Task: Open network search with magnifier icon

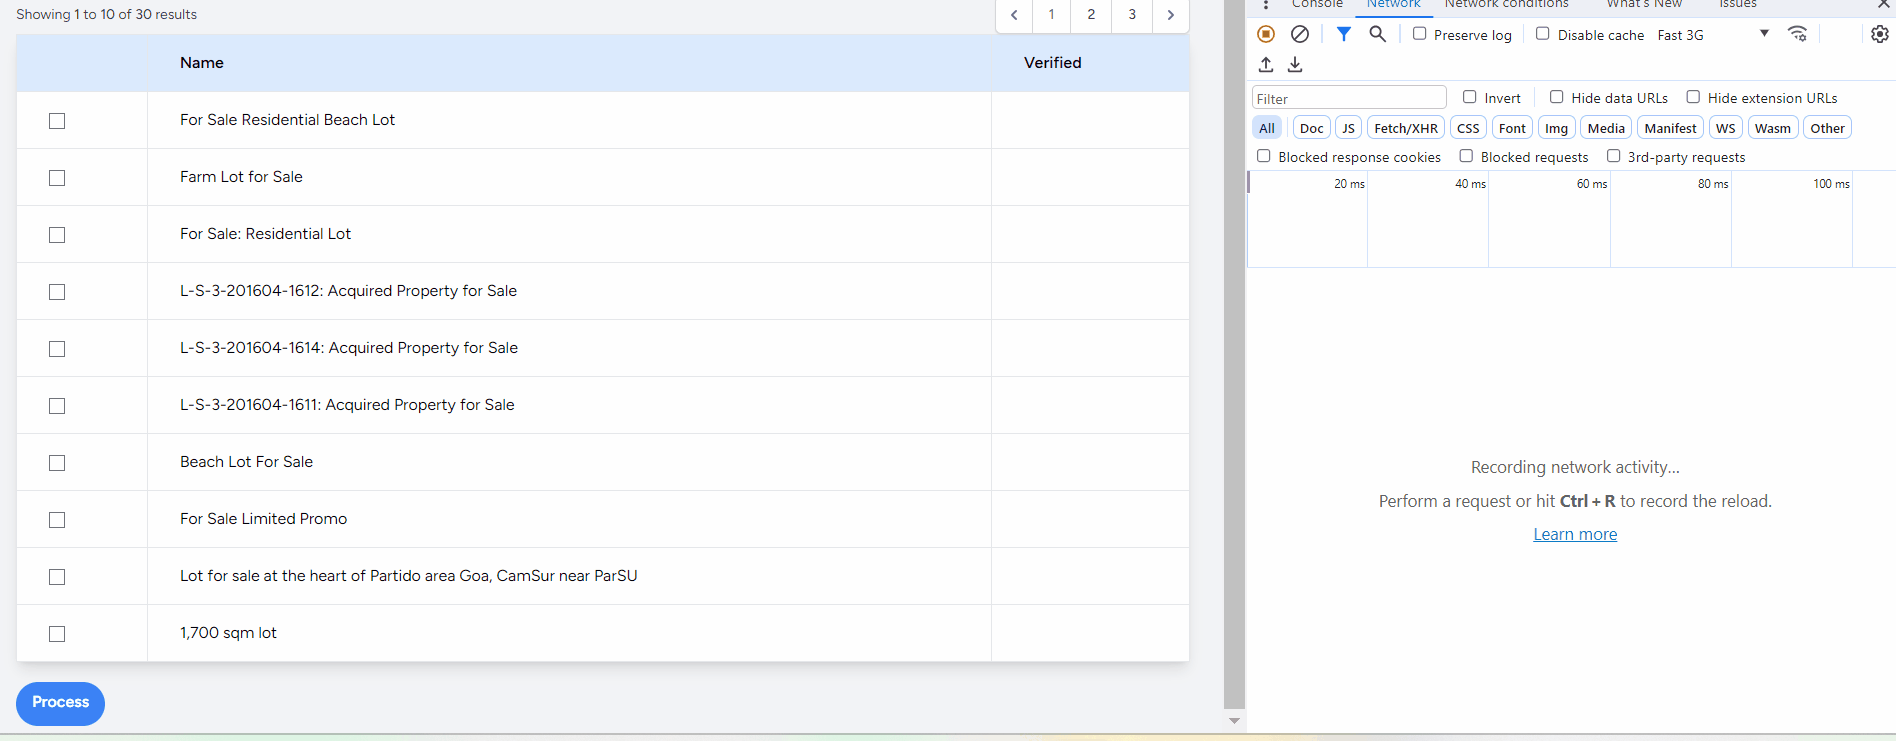Action: (x=1378, y=34)
